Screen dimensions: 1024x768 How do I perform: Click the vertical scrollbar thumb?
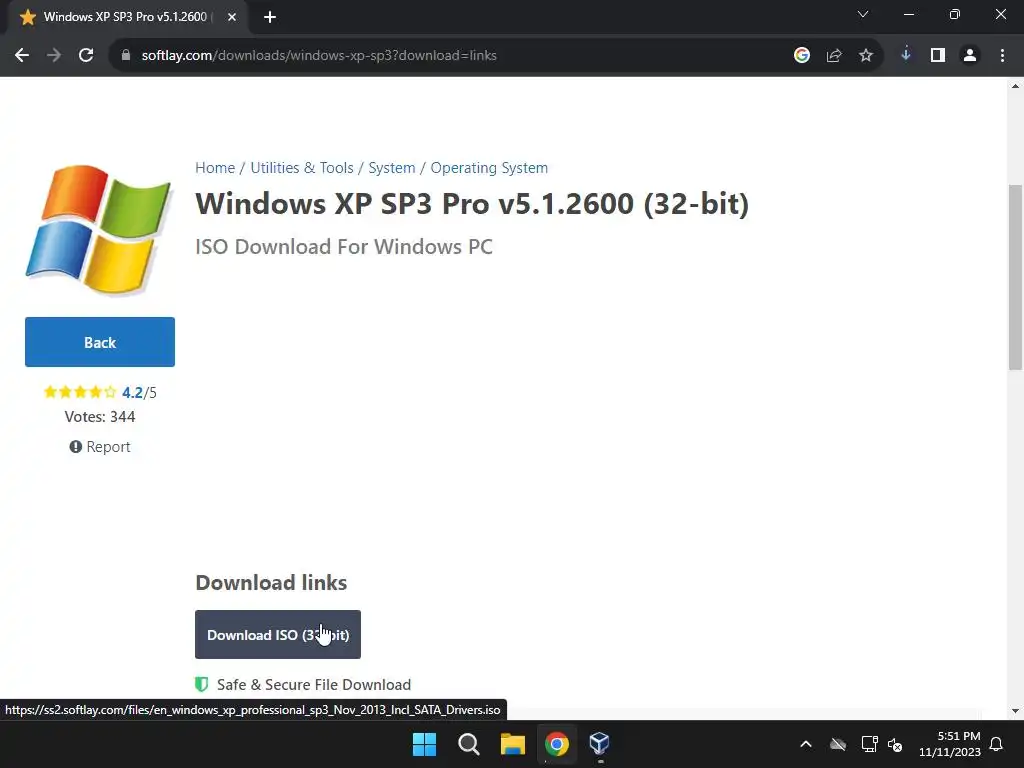click(x=1015, y=278)
